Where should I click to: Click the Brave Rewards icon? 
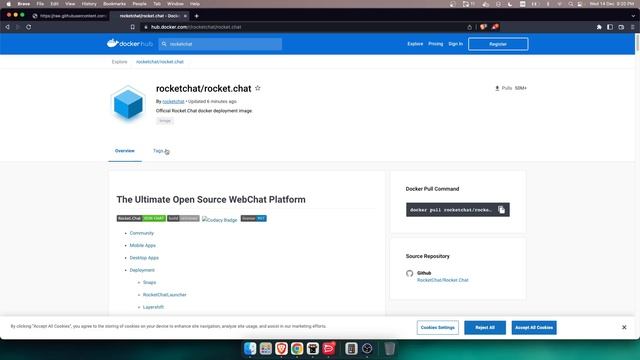tap(495, 27)
